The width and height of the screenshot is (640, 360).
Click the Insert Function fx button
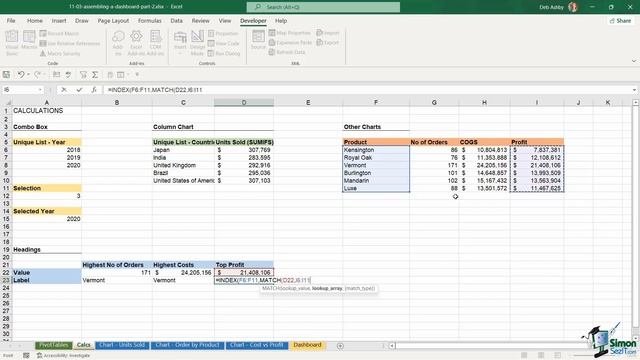(94, 90)
